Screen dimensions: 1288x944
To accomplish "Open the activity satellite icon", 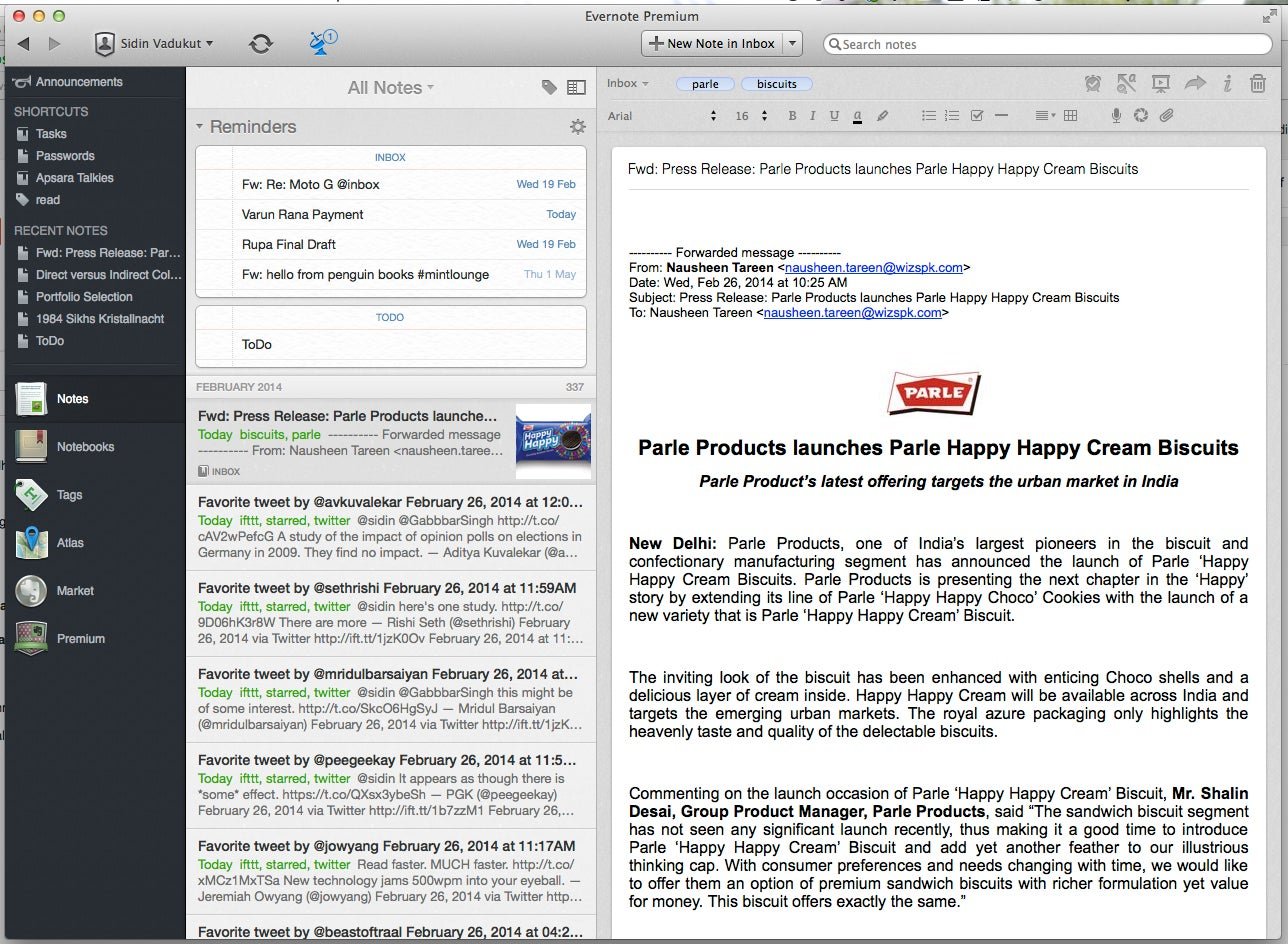I will tap(322, 43).
